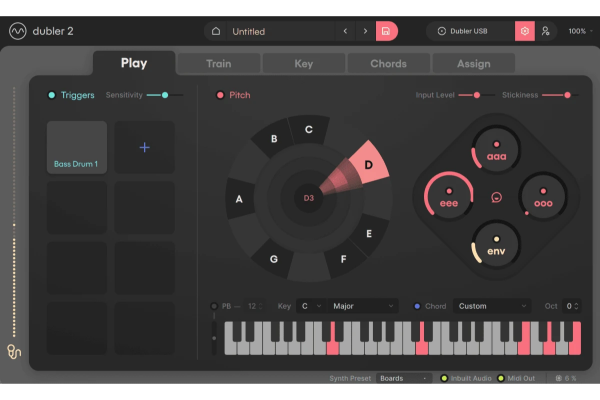This screenshot has width=600, height=400.
Task: Save the preset with the red save icon
Action: click(x=386, y=31)
